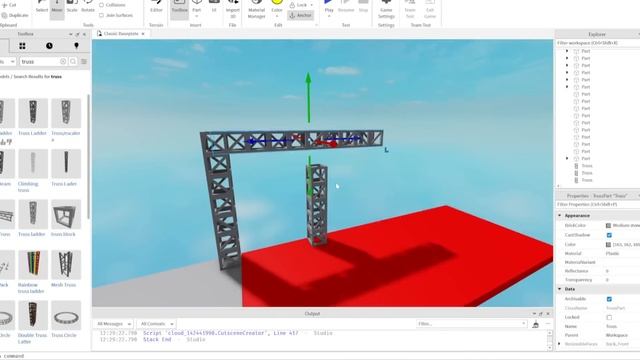Select the Climbing truss toolbox model
The height and width of the screenshot is (360, 640).
pyautogui.click(x=33, y=171)
